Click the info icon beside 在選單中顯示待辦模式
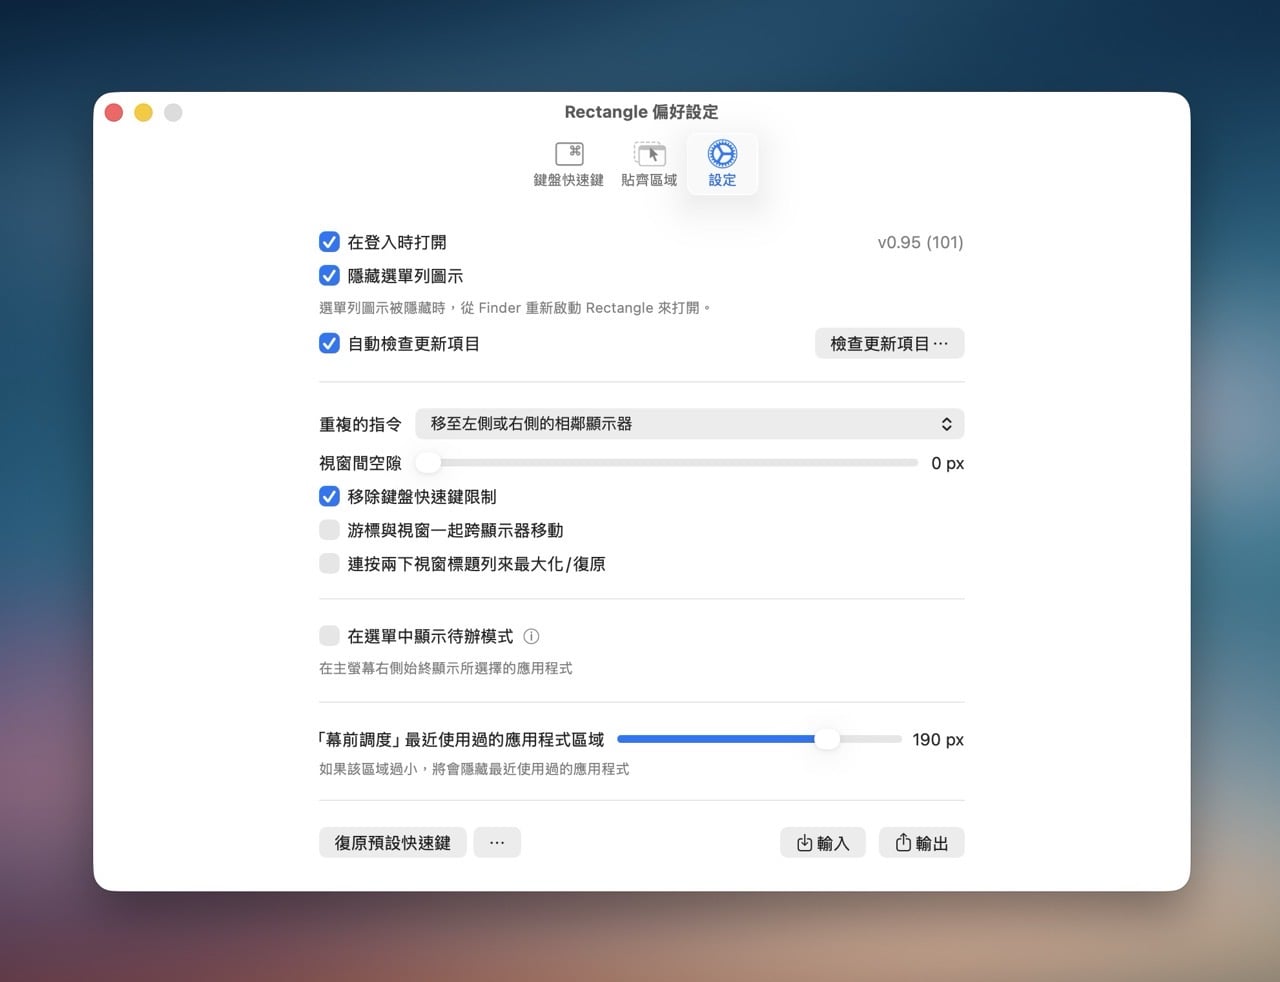Screen dimensions: 1280x982 point(532,636)
